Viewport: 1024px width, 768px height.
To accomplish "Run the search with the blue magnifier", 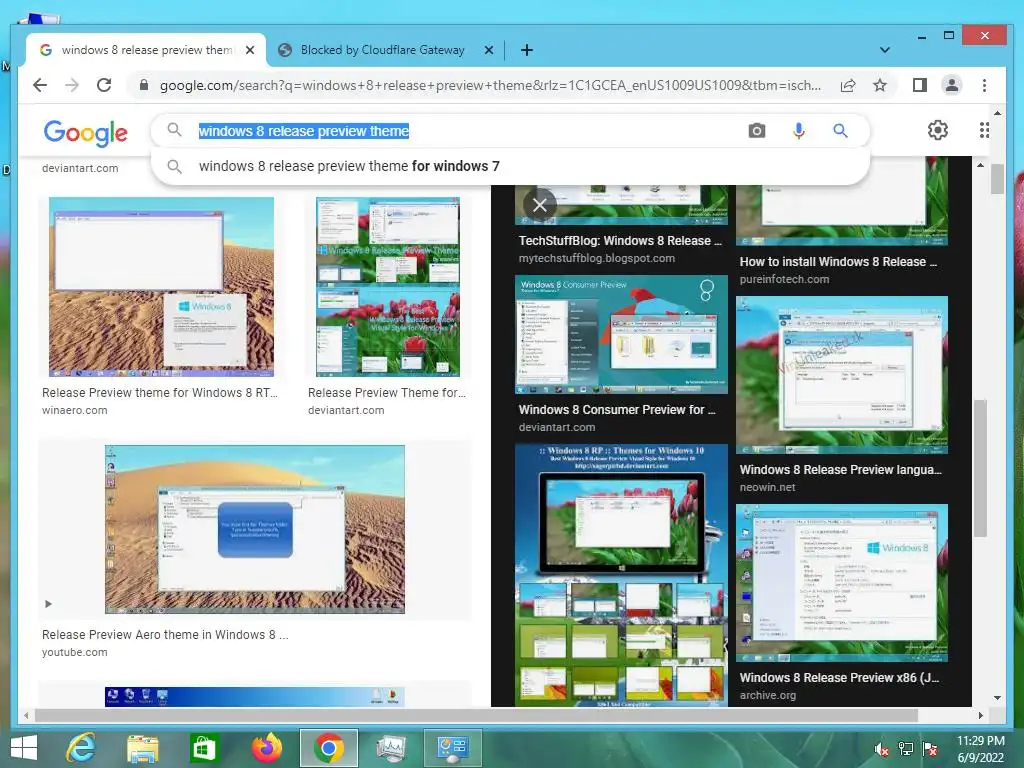I will click(x=840, y=131).
